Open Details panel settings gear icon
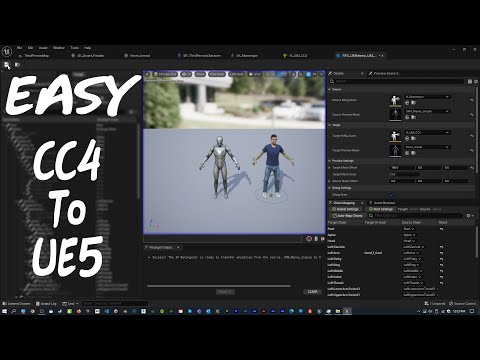480x360 pixels. coord(476,81)
